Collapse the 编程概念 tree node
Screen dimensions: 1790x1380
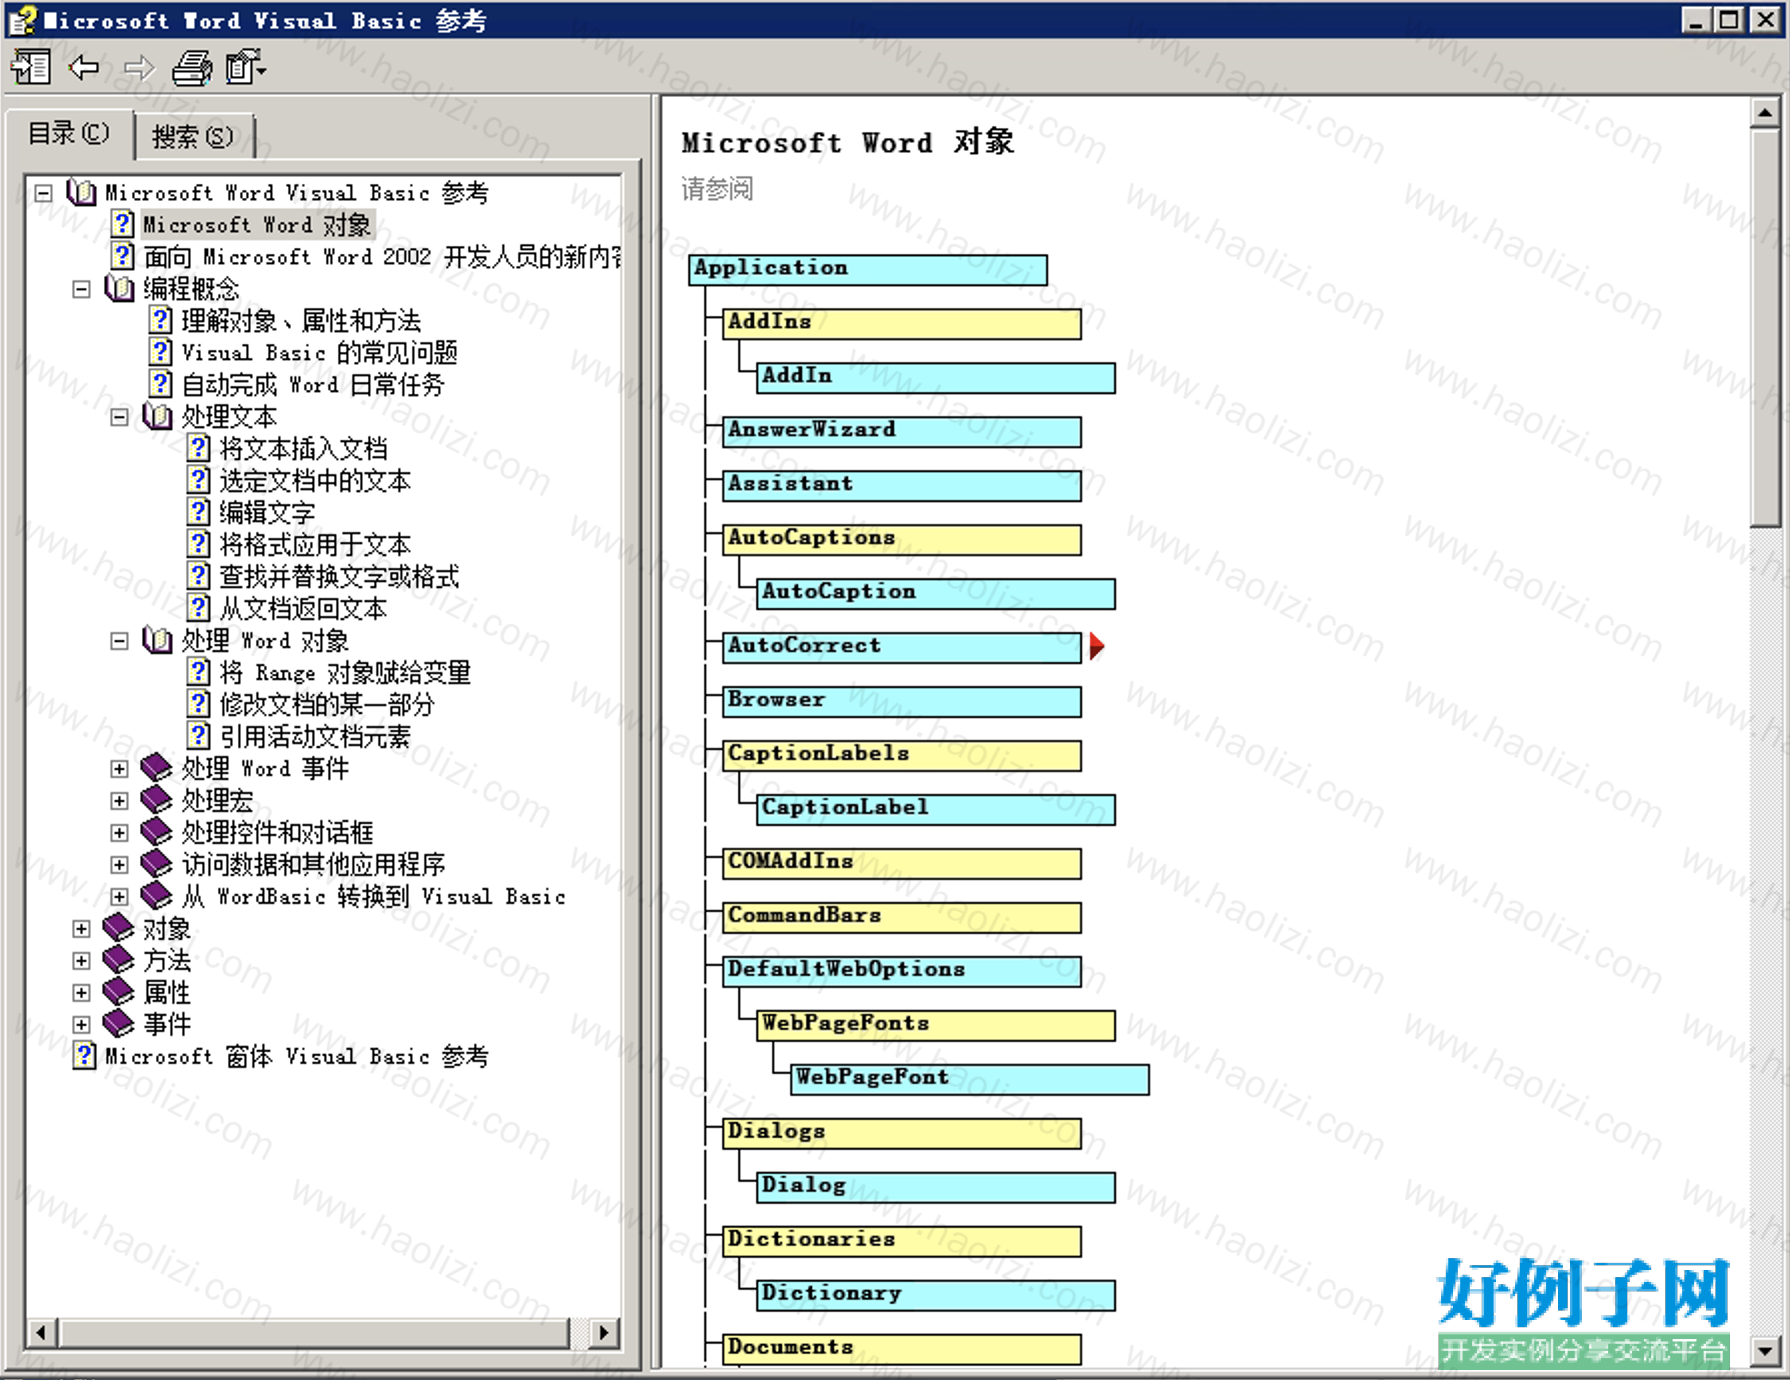pyautogui.click(x=81, y=289)
